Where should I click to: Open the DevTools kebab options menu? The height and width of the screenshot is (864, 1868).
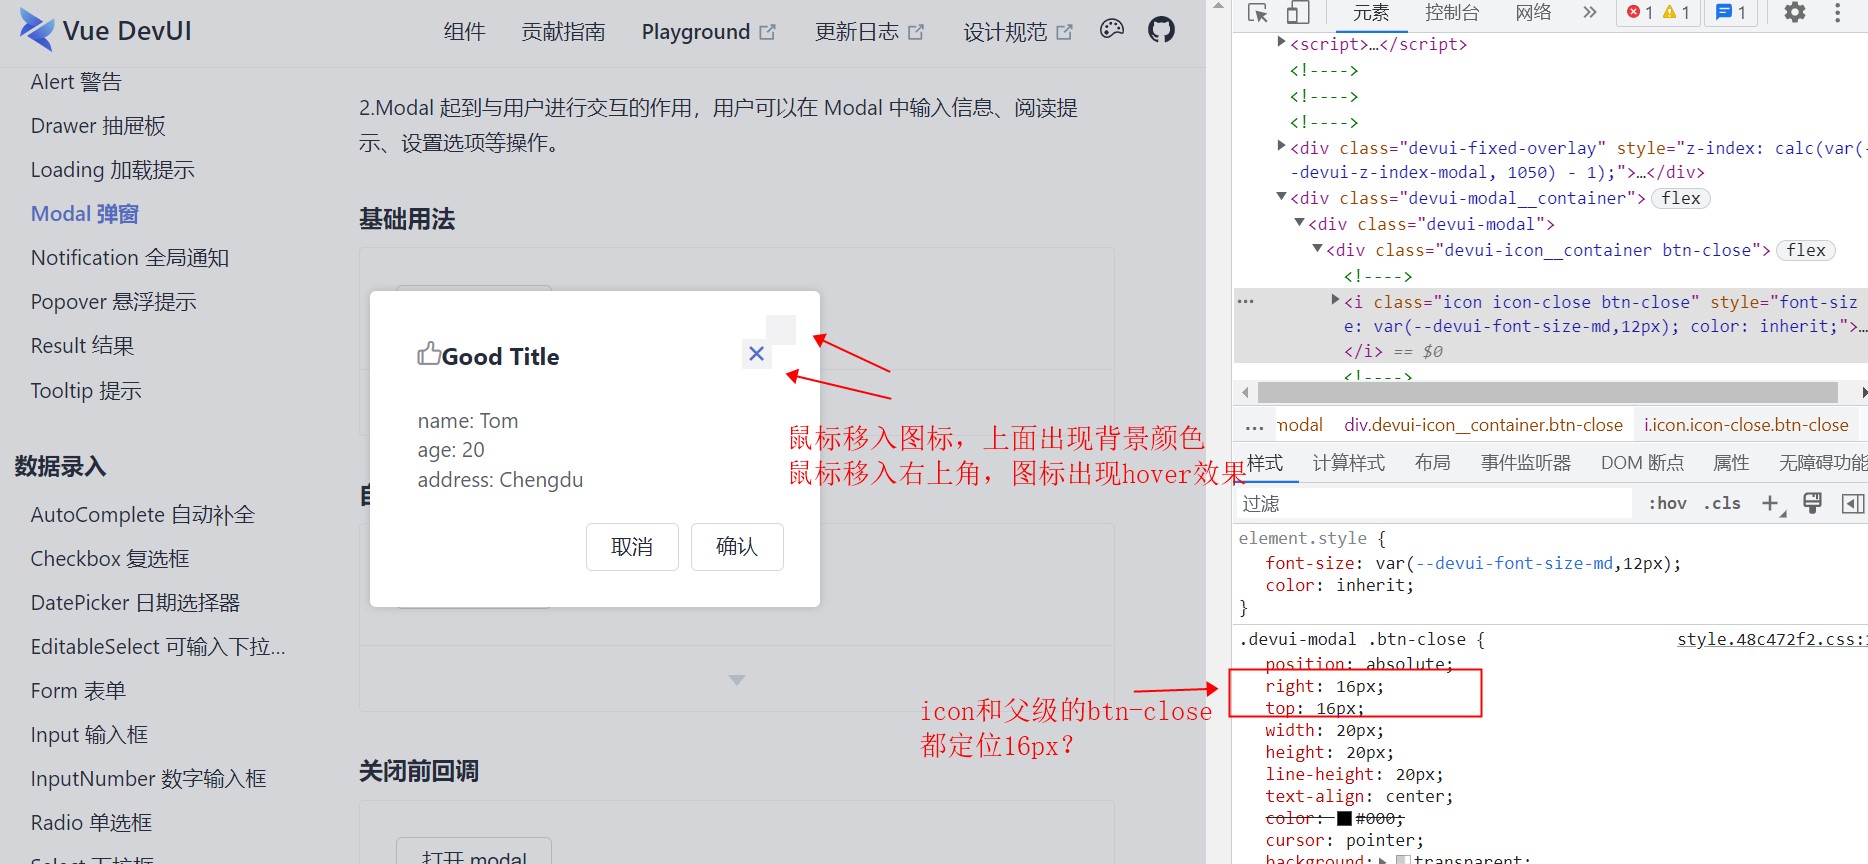[1837, 13]
